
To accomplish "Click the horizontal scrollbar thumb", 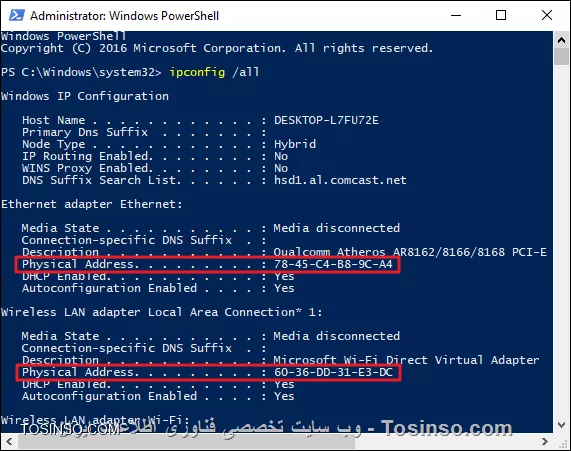I will pyautogui.click(x=186, y=441).
